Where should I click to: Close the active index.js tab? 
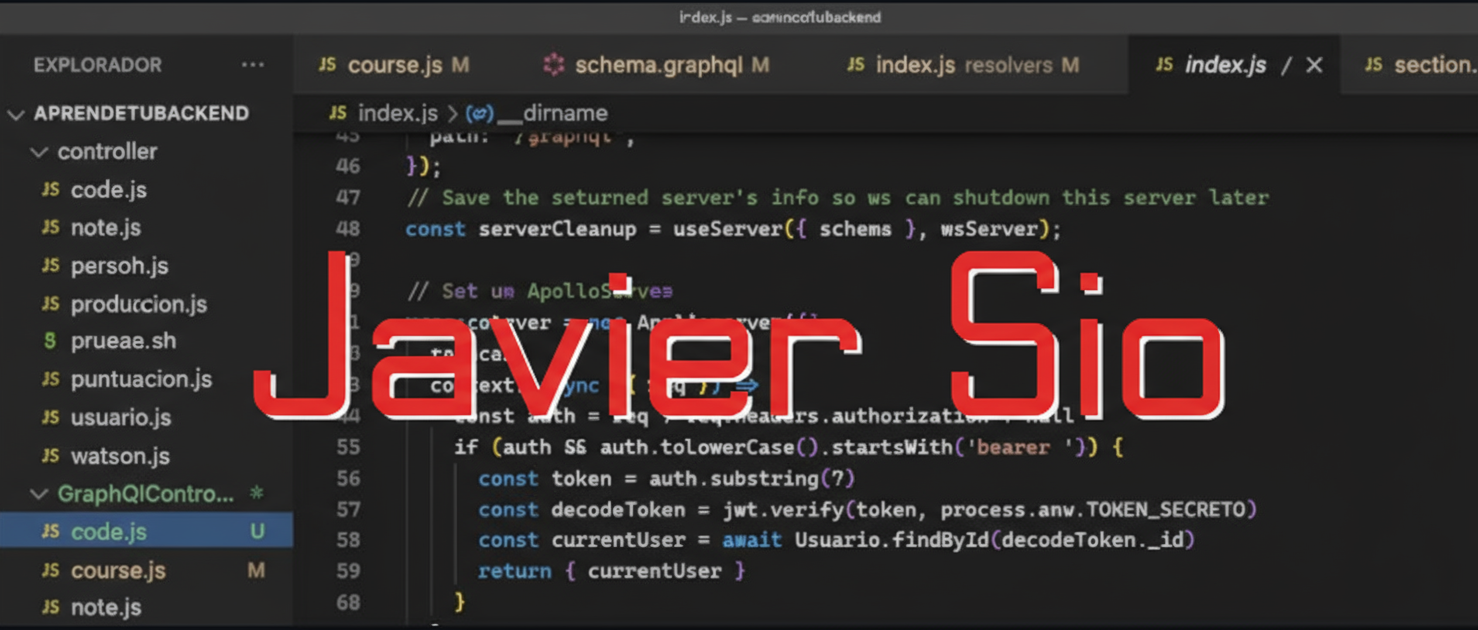coord(1314,65)
